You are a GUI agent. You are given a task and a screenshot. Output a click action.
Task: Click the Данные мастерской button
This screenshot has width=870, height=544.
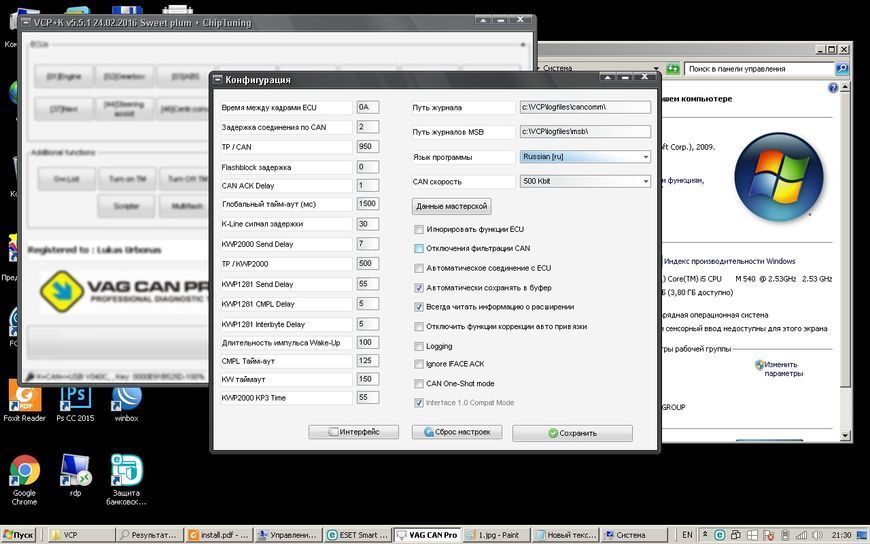click(x=451, y=206)
